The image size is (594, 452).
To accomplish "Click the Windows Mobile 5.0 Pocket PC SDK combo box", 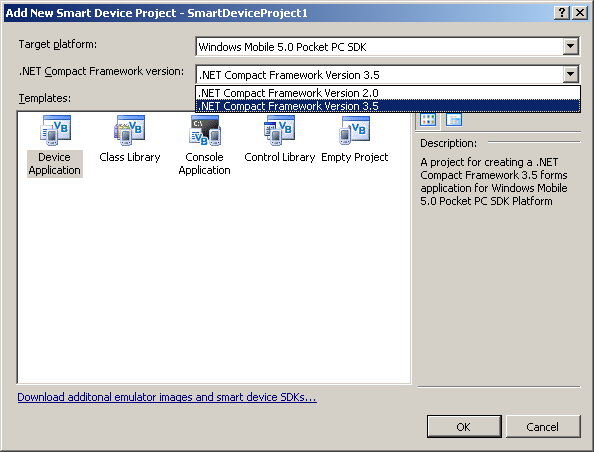I will point(387,47).
